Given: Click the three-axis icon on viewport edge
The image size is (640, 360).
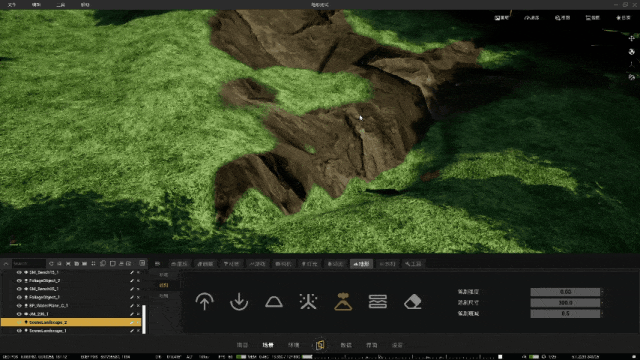Looking at the screenshot, I should pyautogui.click(x=631, y=64).
